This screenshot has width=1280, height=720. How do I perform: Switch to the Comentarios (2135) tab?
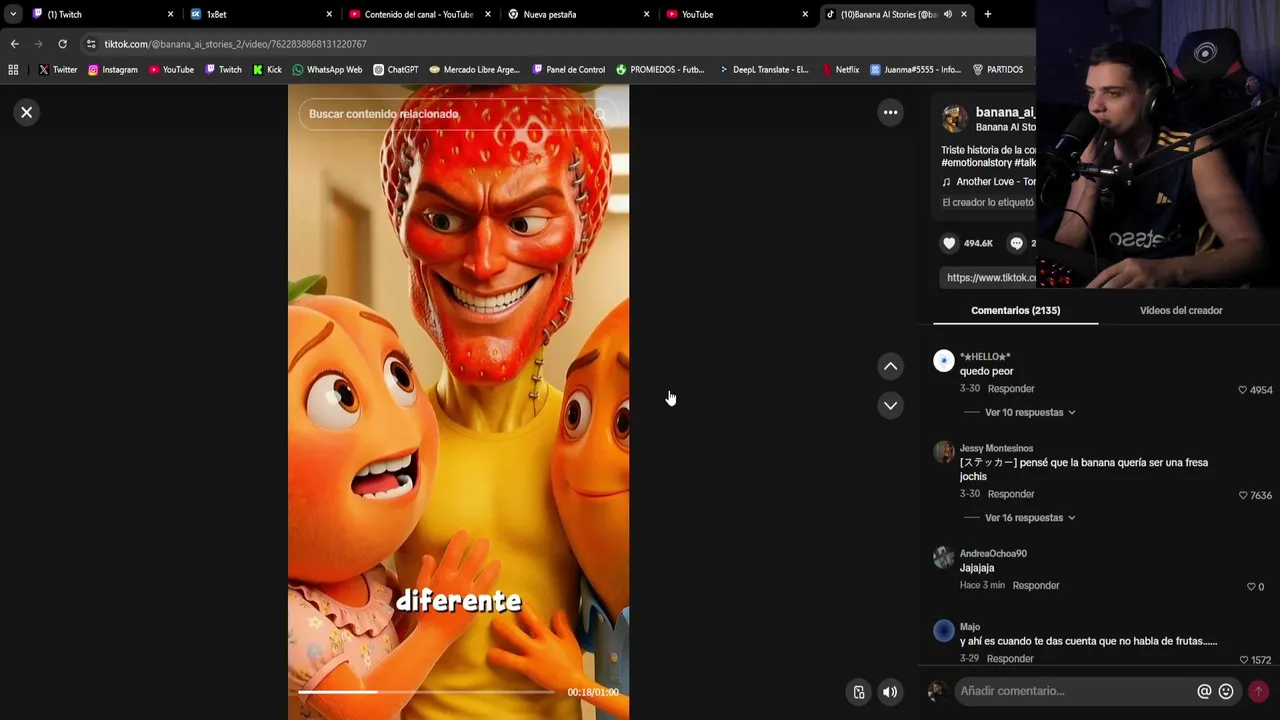1015,310
